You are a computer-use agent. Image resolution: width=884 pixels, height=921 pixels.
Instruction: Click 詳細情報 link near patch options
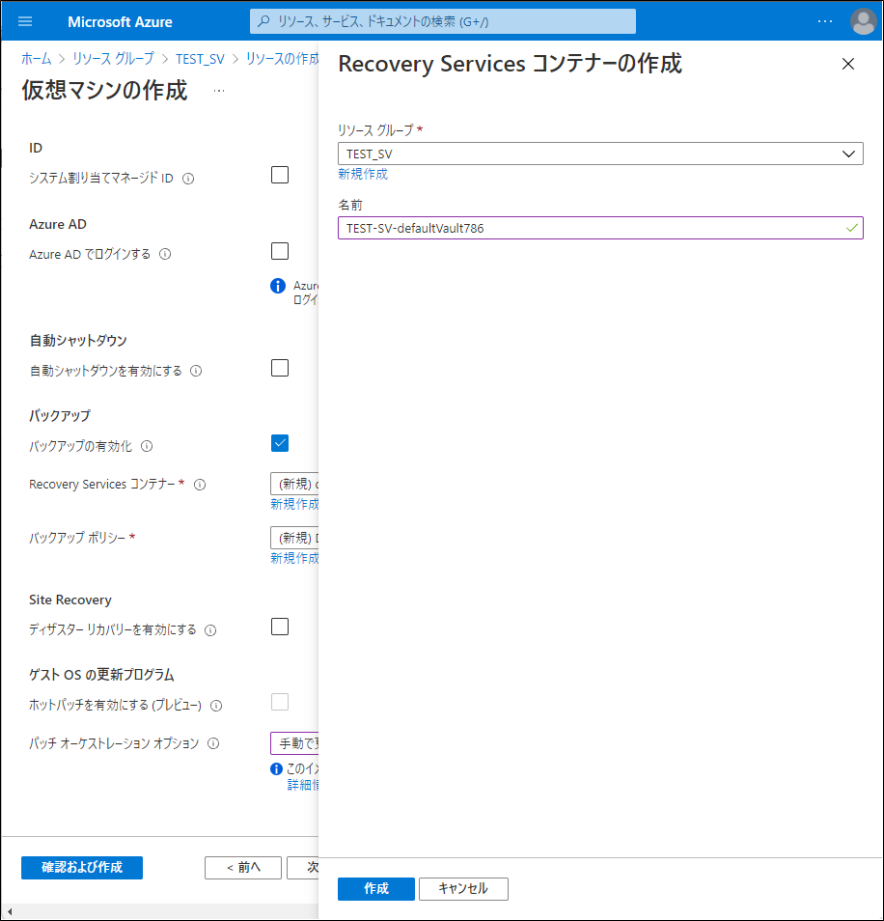(303, 785)
